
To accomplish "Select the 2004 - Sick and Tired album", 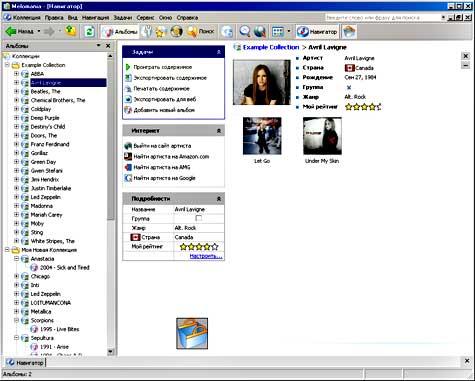I will (65, 267).
